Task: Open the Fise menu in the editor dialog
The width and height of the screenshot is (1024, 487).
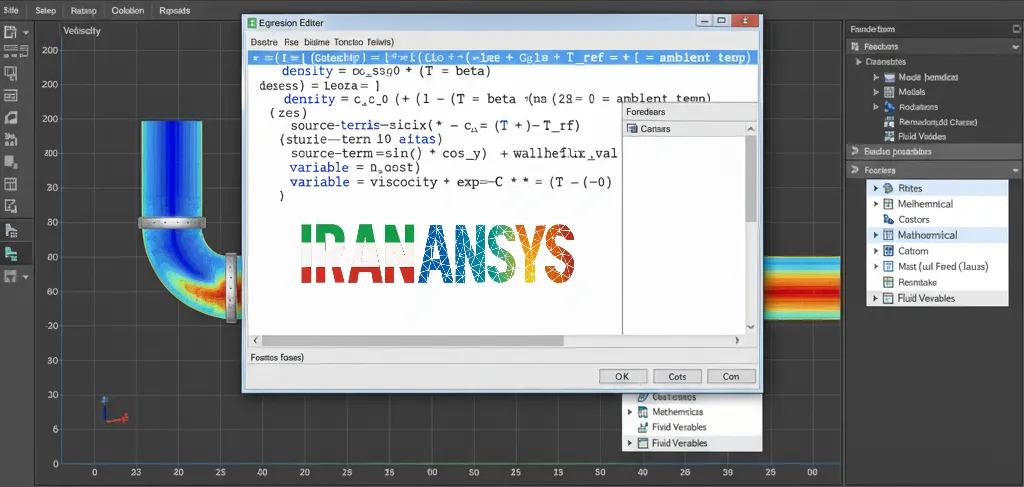Action: (x=291, y=41)
